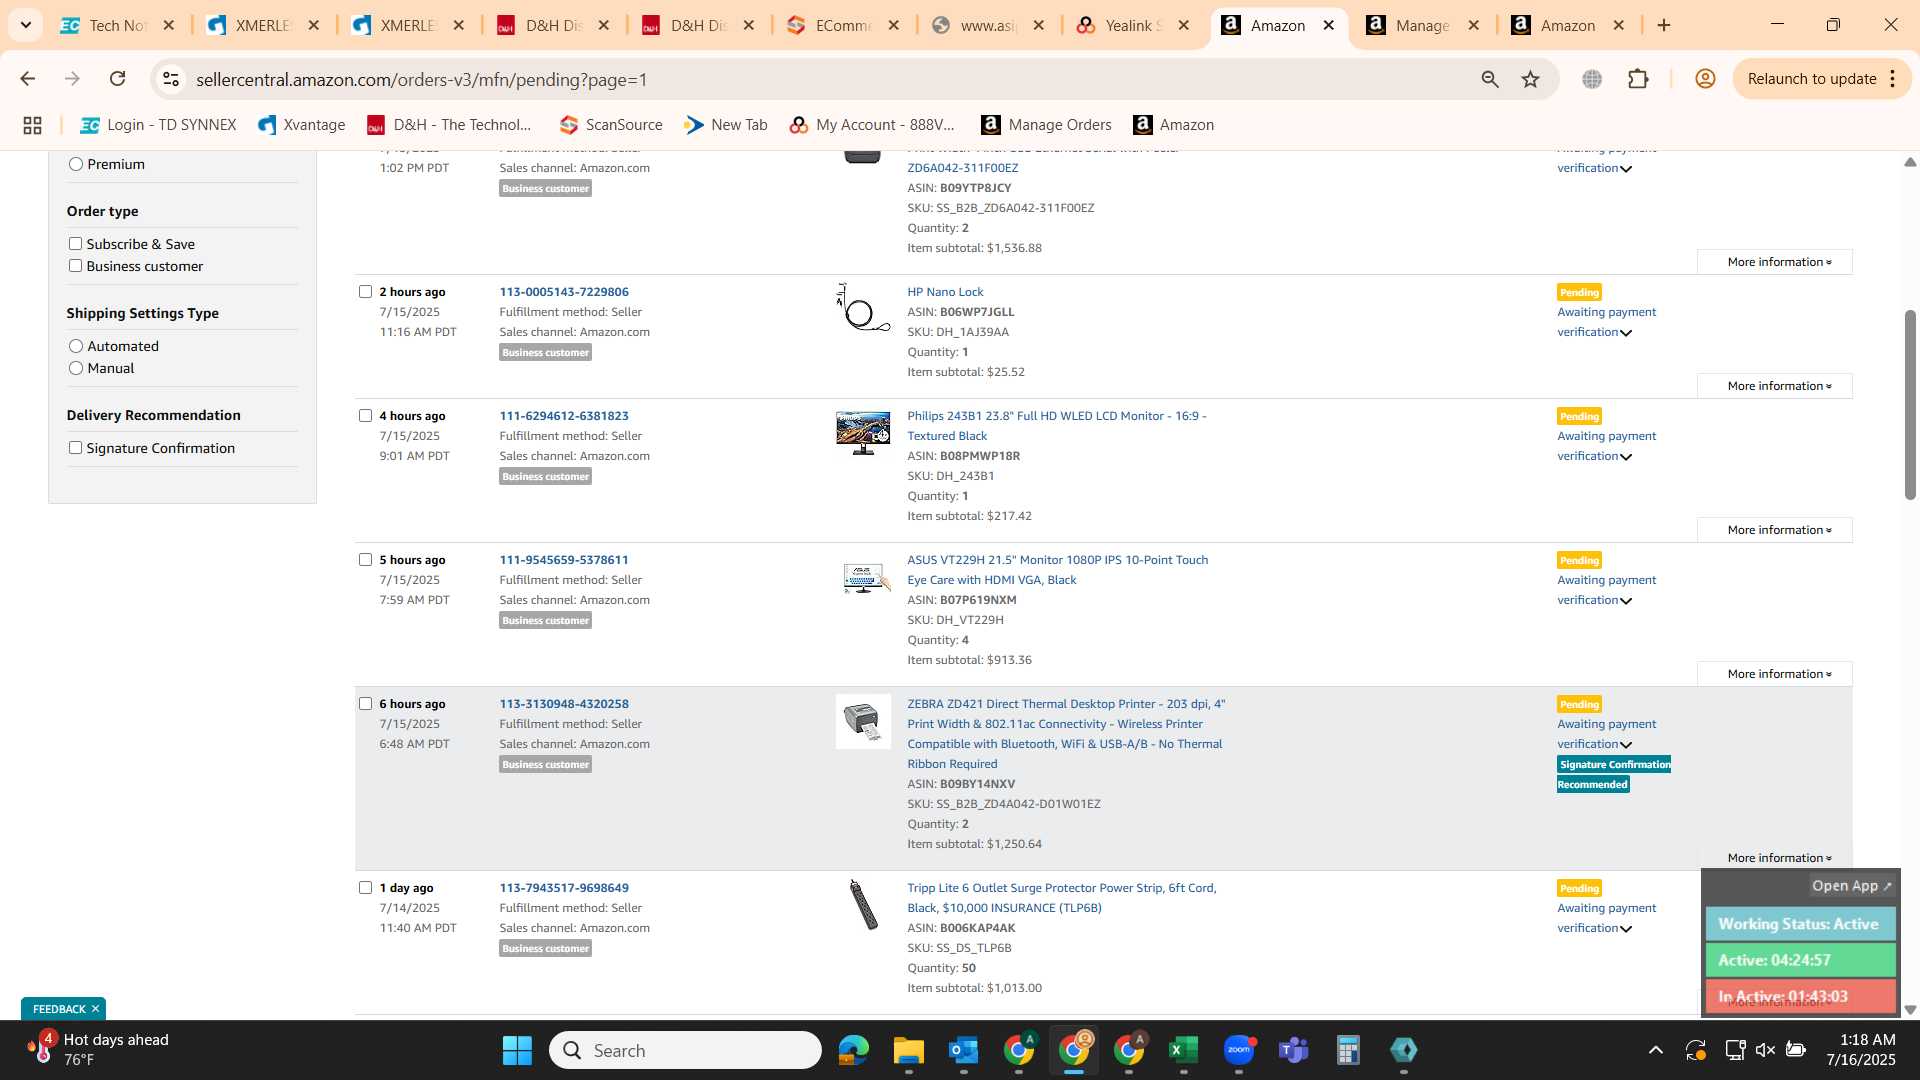Expand More information for Philips 243B1 order
Viewport: 1920px width, 1080px height.
pos(1775,530)
